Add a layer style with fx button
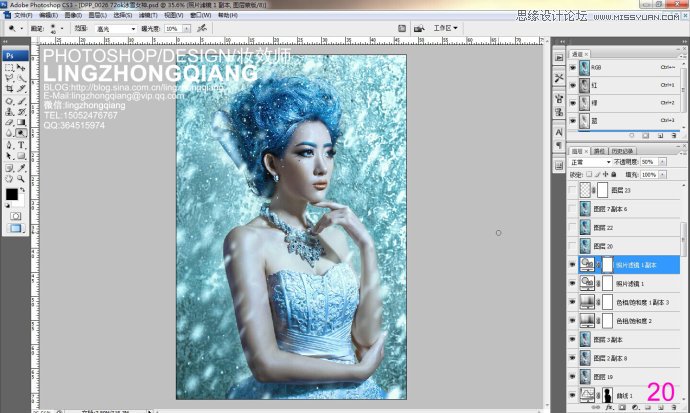The height and width of the screenshot is (413, 690). point(609,408)
